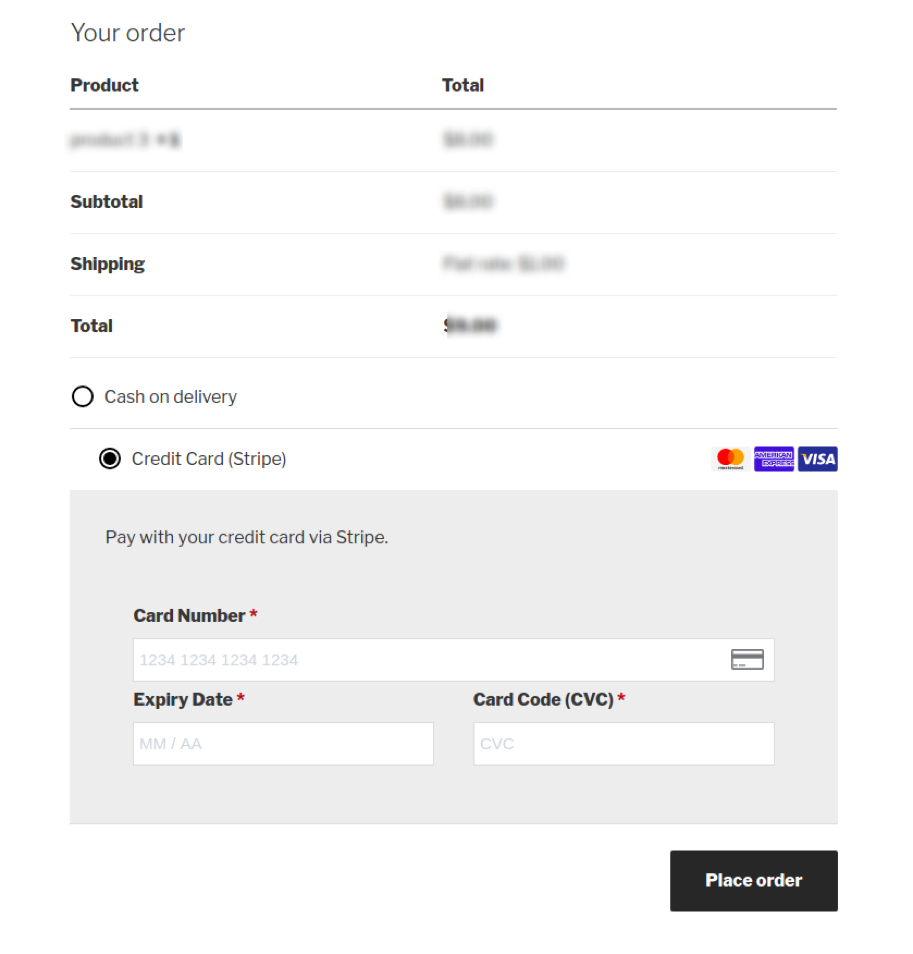The height and width of the screenshot is (954, 913).
Task: Select the Credit Card (Stripe) radio button
Action: tap(110, 459)
